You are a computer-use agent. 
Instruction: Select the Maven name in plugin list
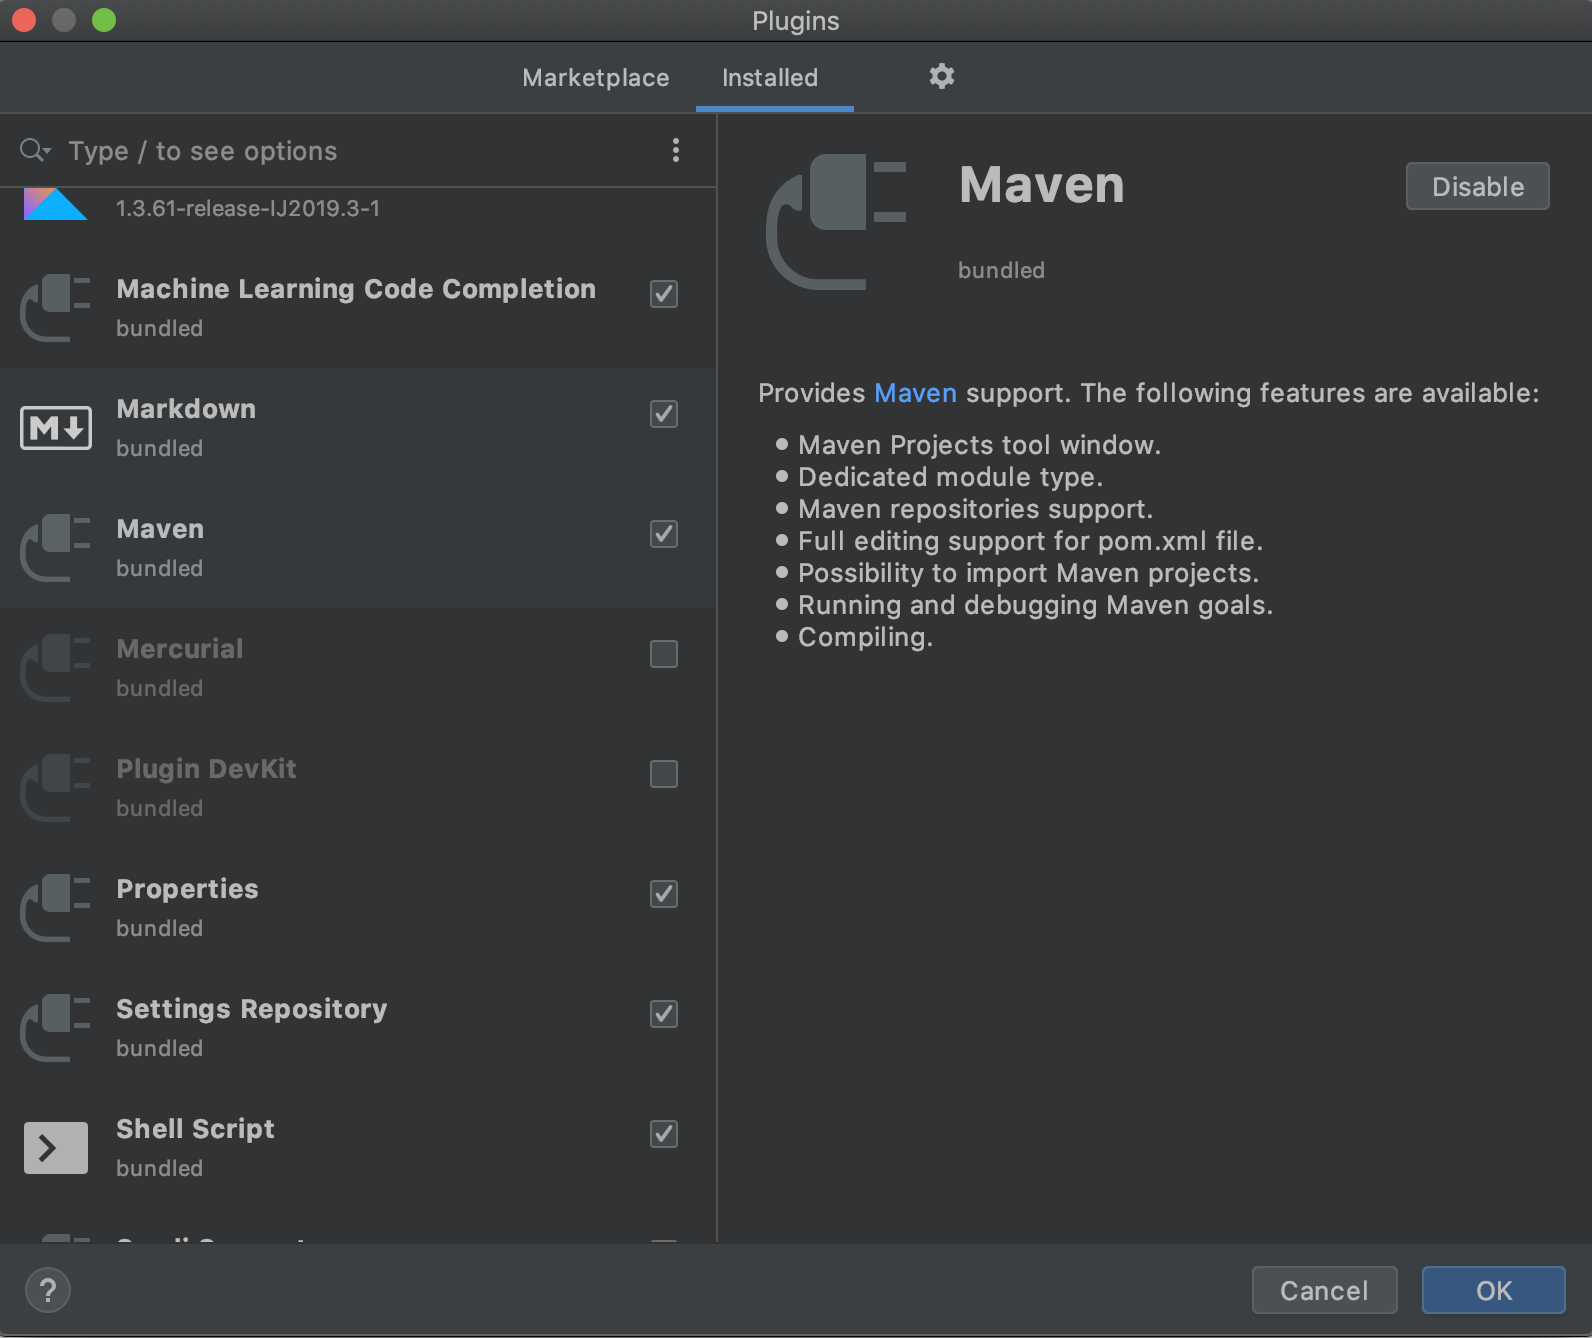click(160, 529)
